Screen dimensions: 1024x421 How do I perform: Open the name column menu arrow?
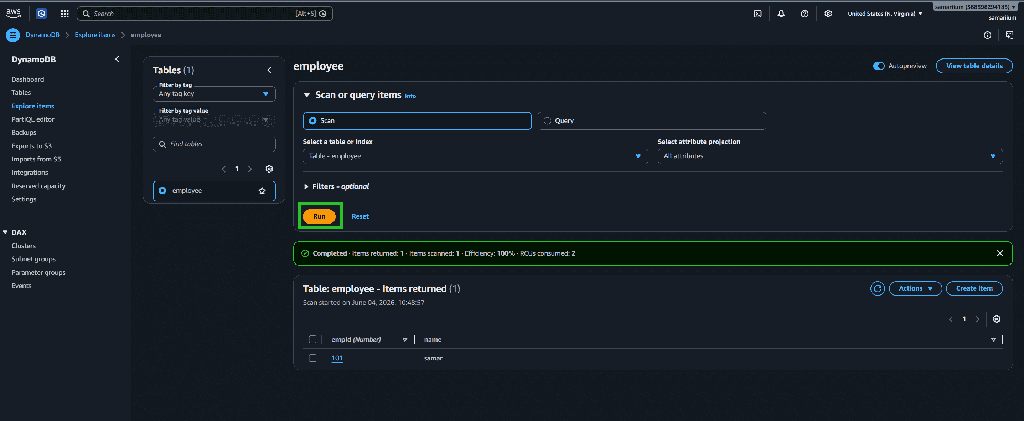(993, 340)
